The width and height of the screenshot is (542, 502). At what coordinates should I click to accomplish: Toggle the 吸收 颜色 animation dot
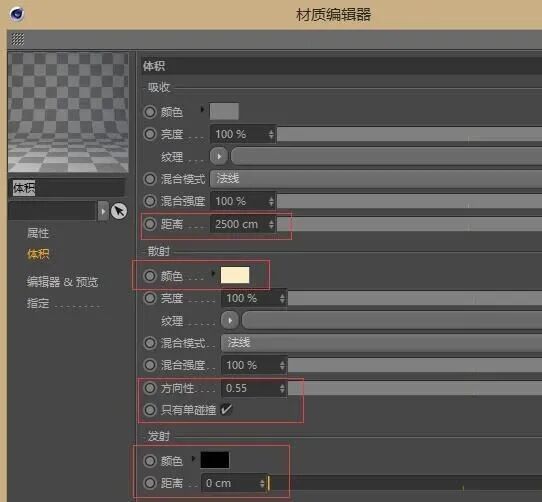pos(150,112)
